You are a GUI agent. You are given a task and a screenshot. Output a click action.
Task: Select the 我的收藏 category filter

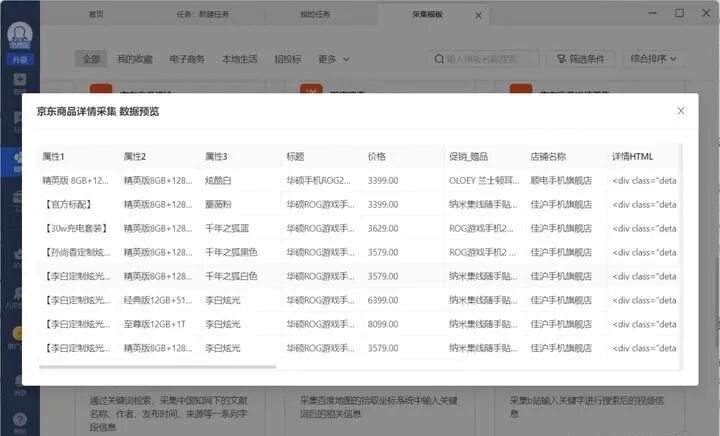coord(135,59)
